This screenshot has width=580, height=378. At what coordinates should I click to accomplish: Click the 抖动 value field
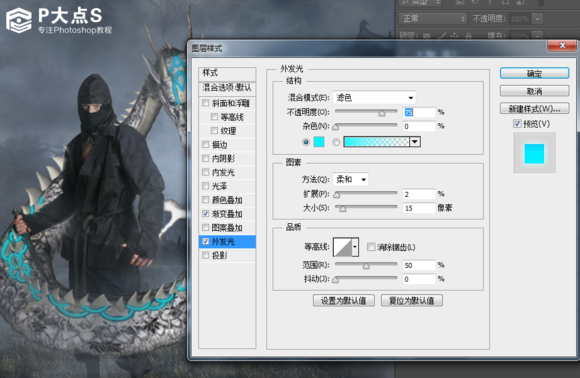[x=419, y=279]
